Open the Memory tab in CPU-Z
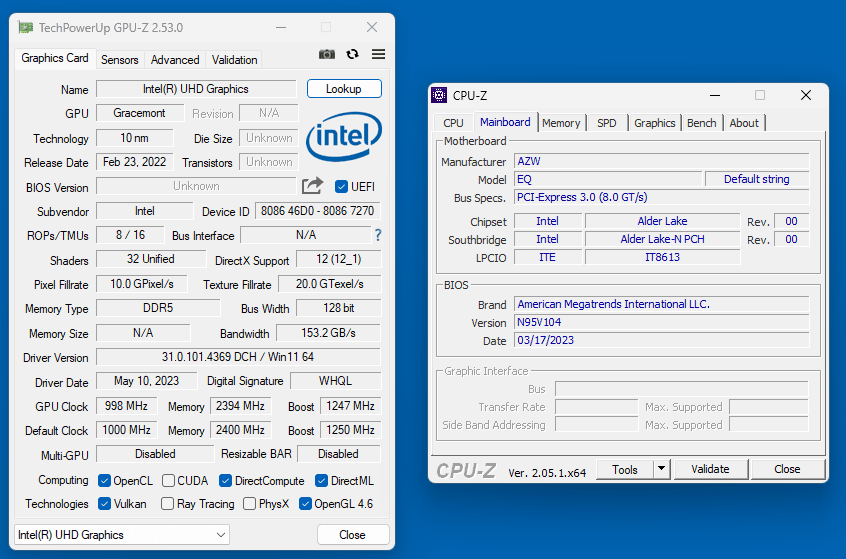 point(561,123)
